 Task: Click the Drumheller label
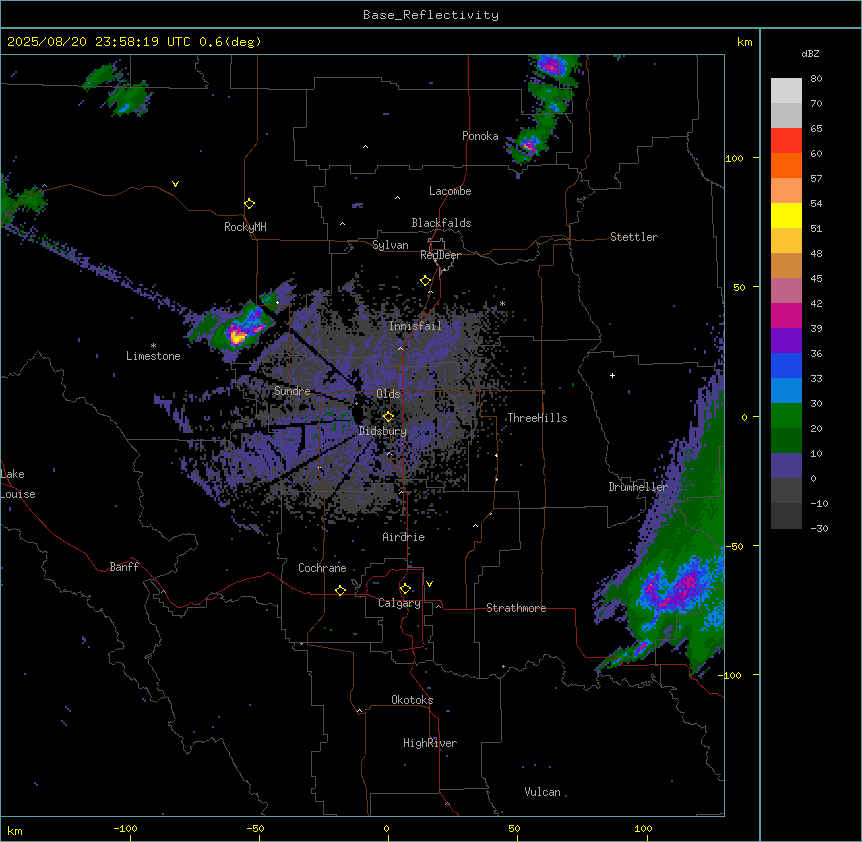(x=638, y=487)
